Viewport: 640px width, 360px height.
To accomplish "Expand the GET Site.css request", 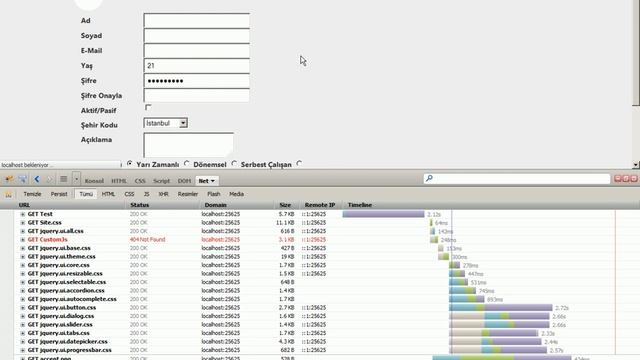I will coord(23,223).
